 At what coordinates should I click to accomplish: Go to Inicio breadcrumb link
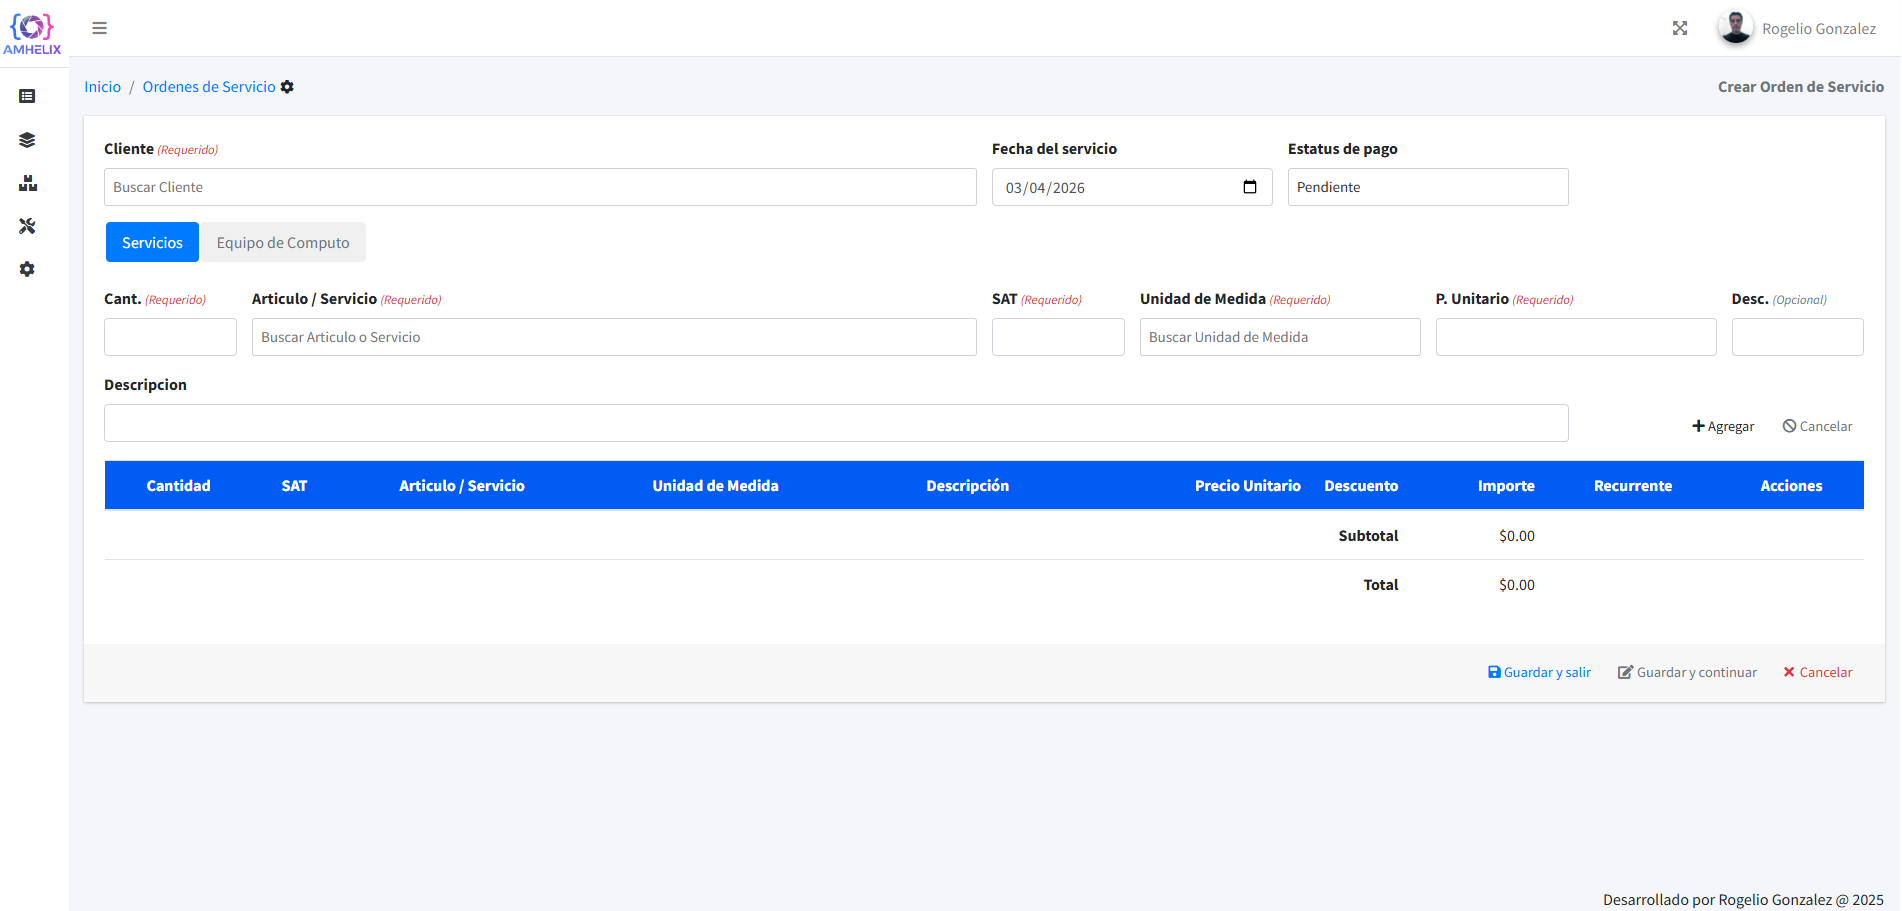102,87
